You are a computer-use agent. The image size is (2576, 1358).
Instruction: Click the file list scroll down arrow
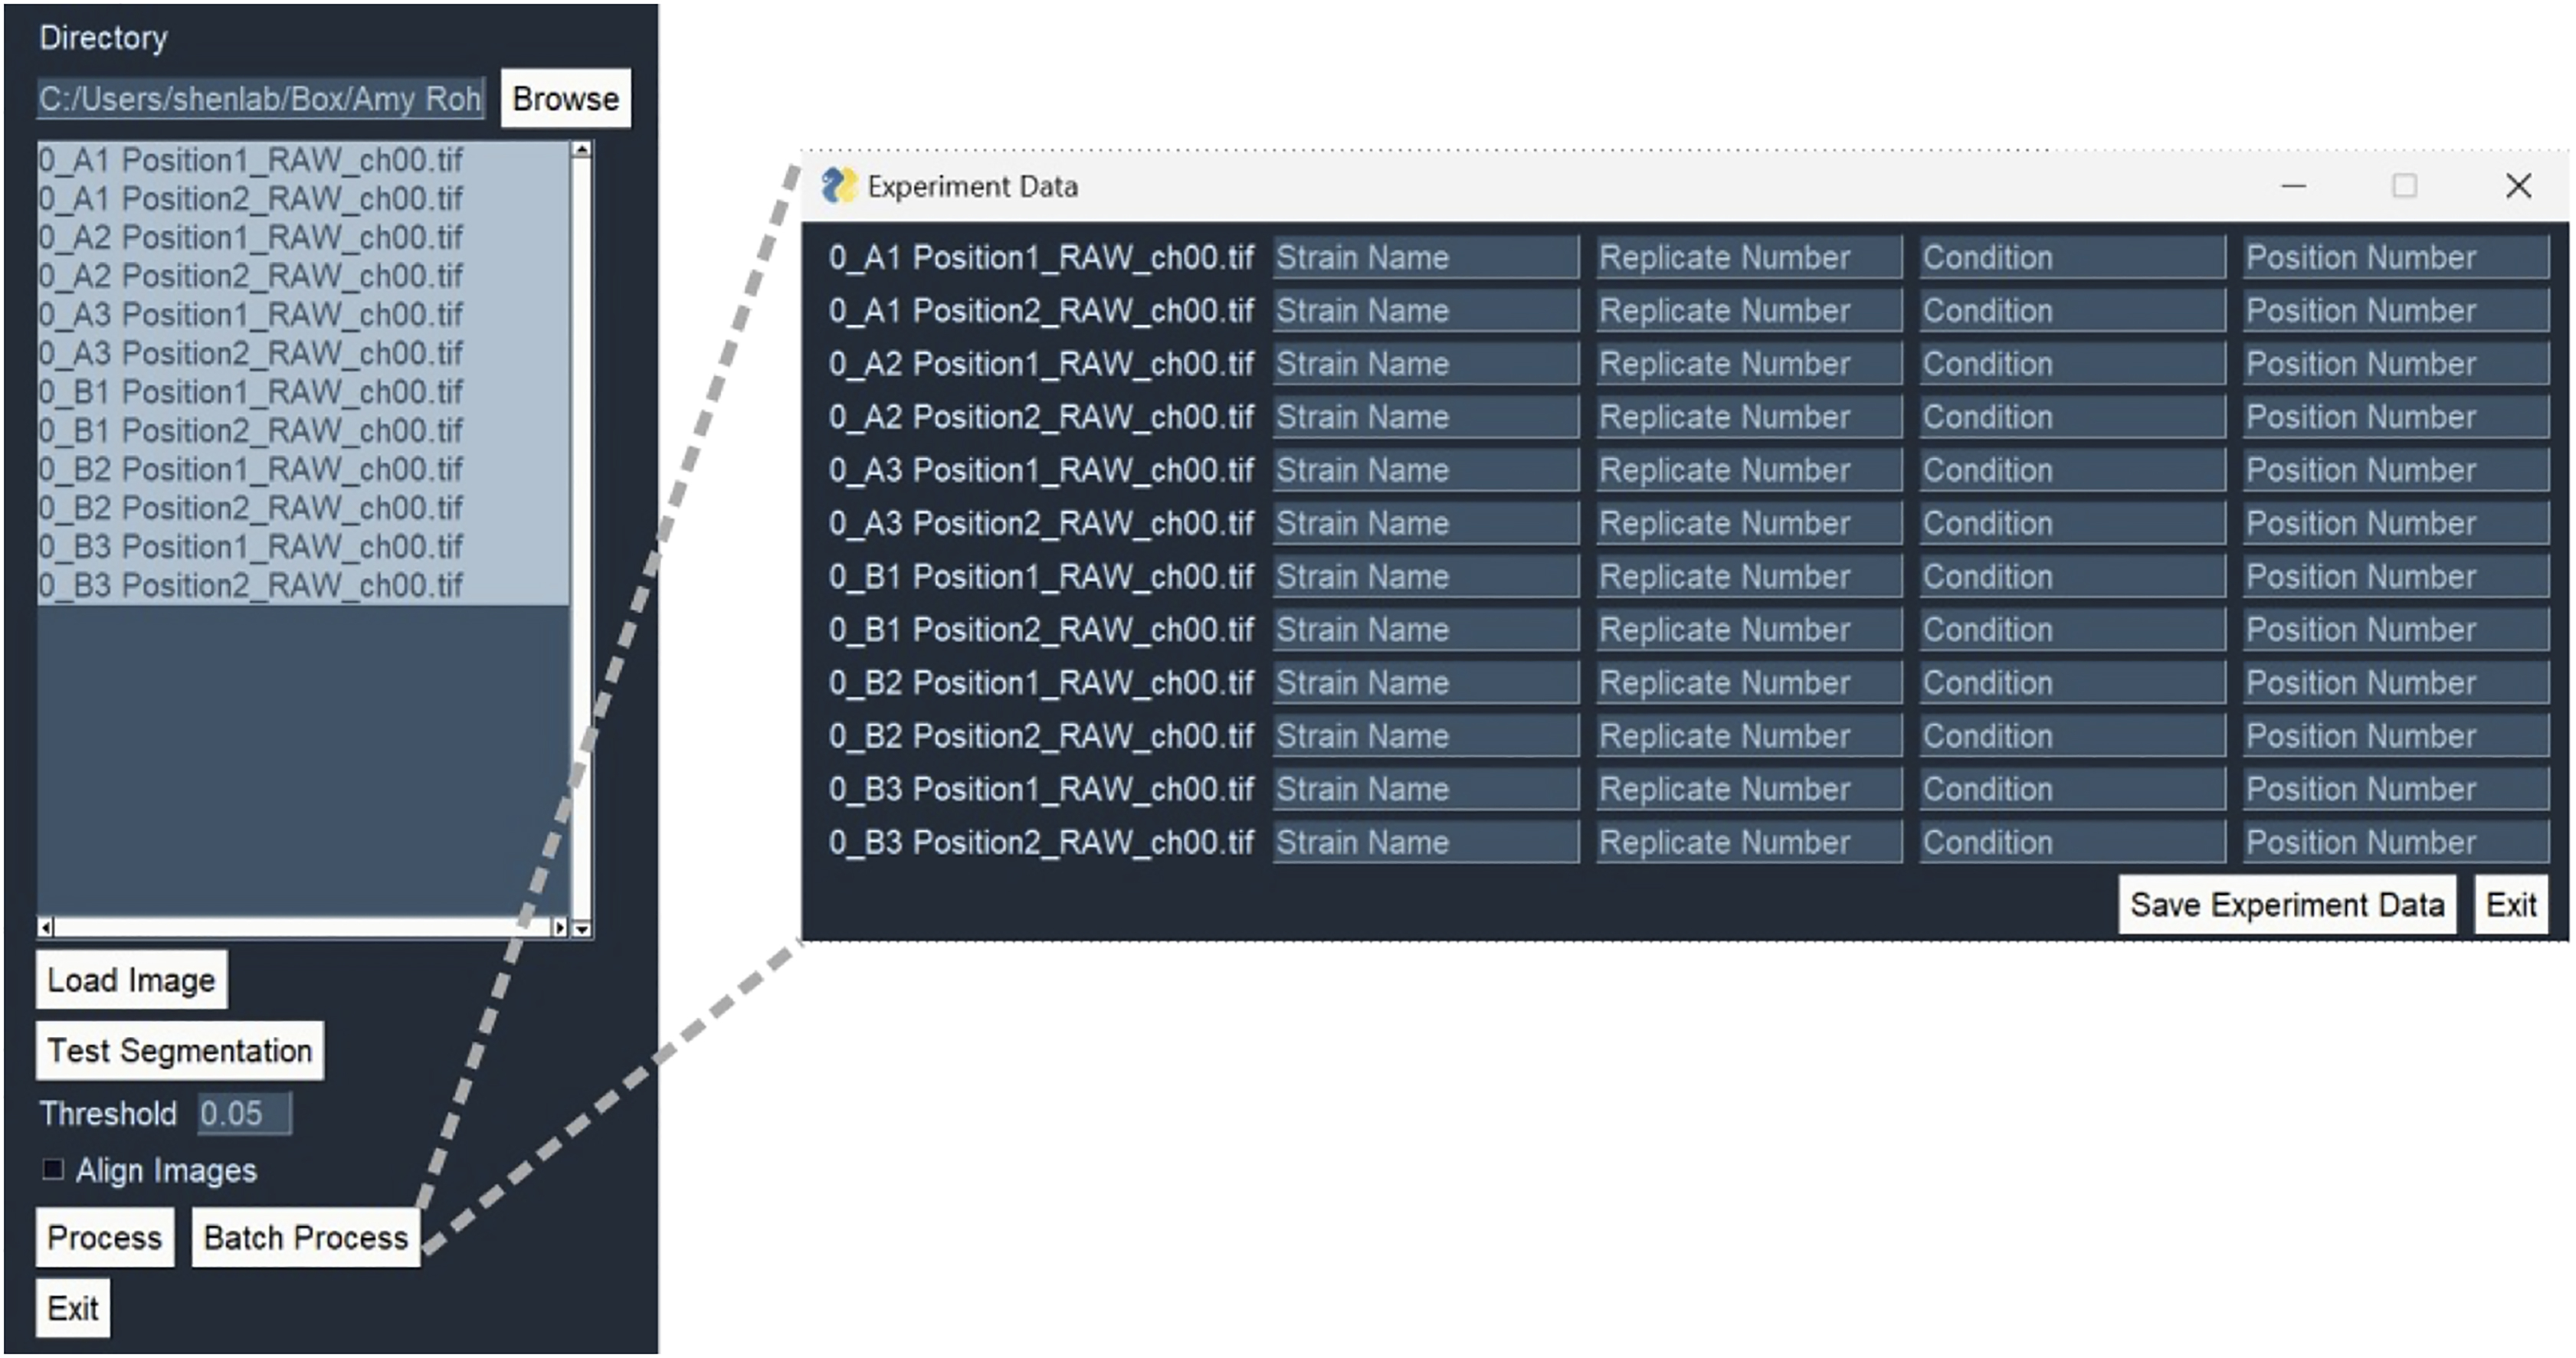coord(581,929)
